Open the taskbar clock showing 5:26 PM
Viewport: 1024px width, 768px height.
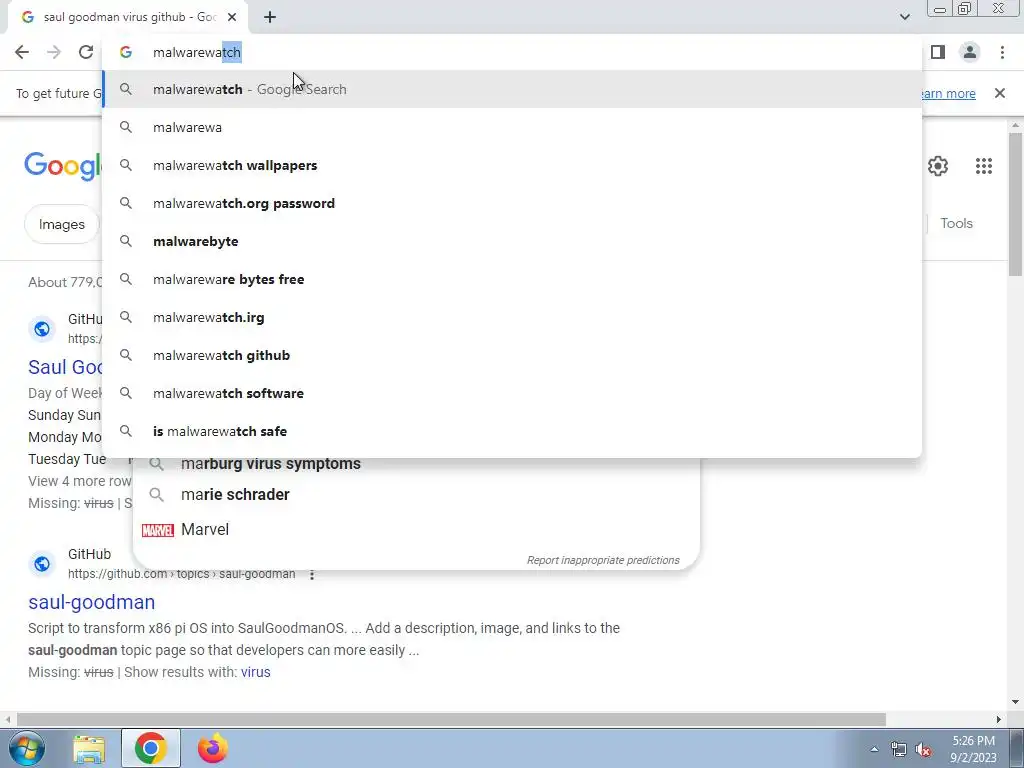pos(973,749)
